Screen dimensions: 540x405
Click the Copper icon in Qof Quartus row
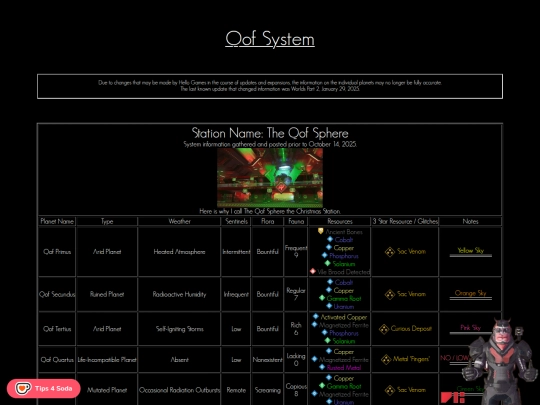coord(329,351)
